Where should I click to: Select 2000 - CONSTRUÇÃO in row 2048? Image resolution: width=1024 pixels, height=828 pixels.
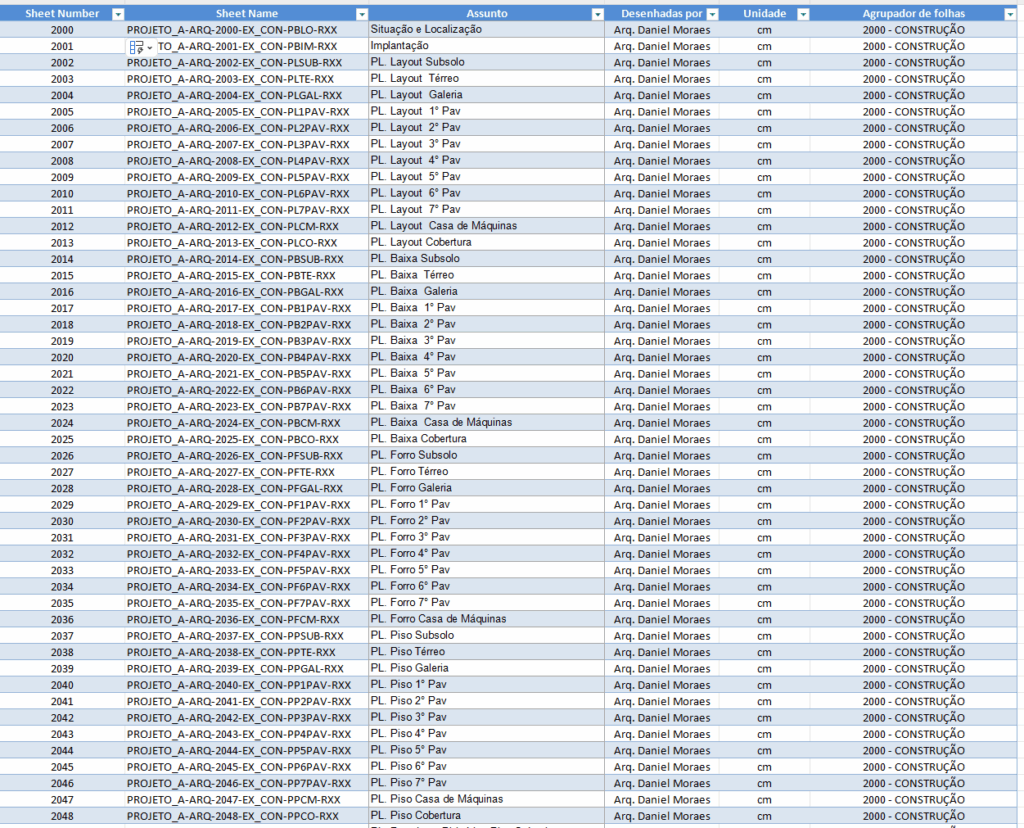[x=914, y=816]
